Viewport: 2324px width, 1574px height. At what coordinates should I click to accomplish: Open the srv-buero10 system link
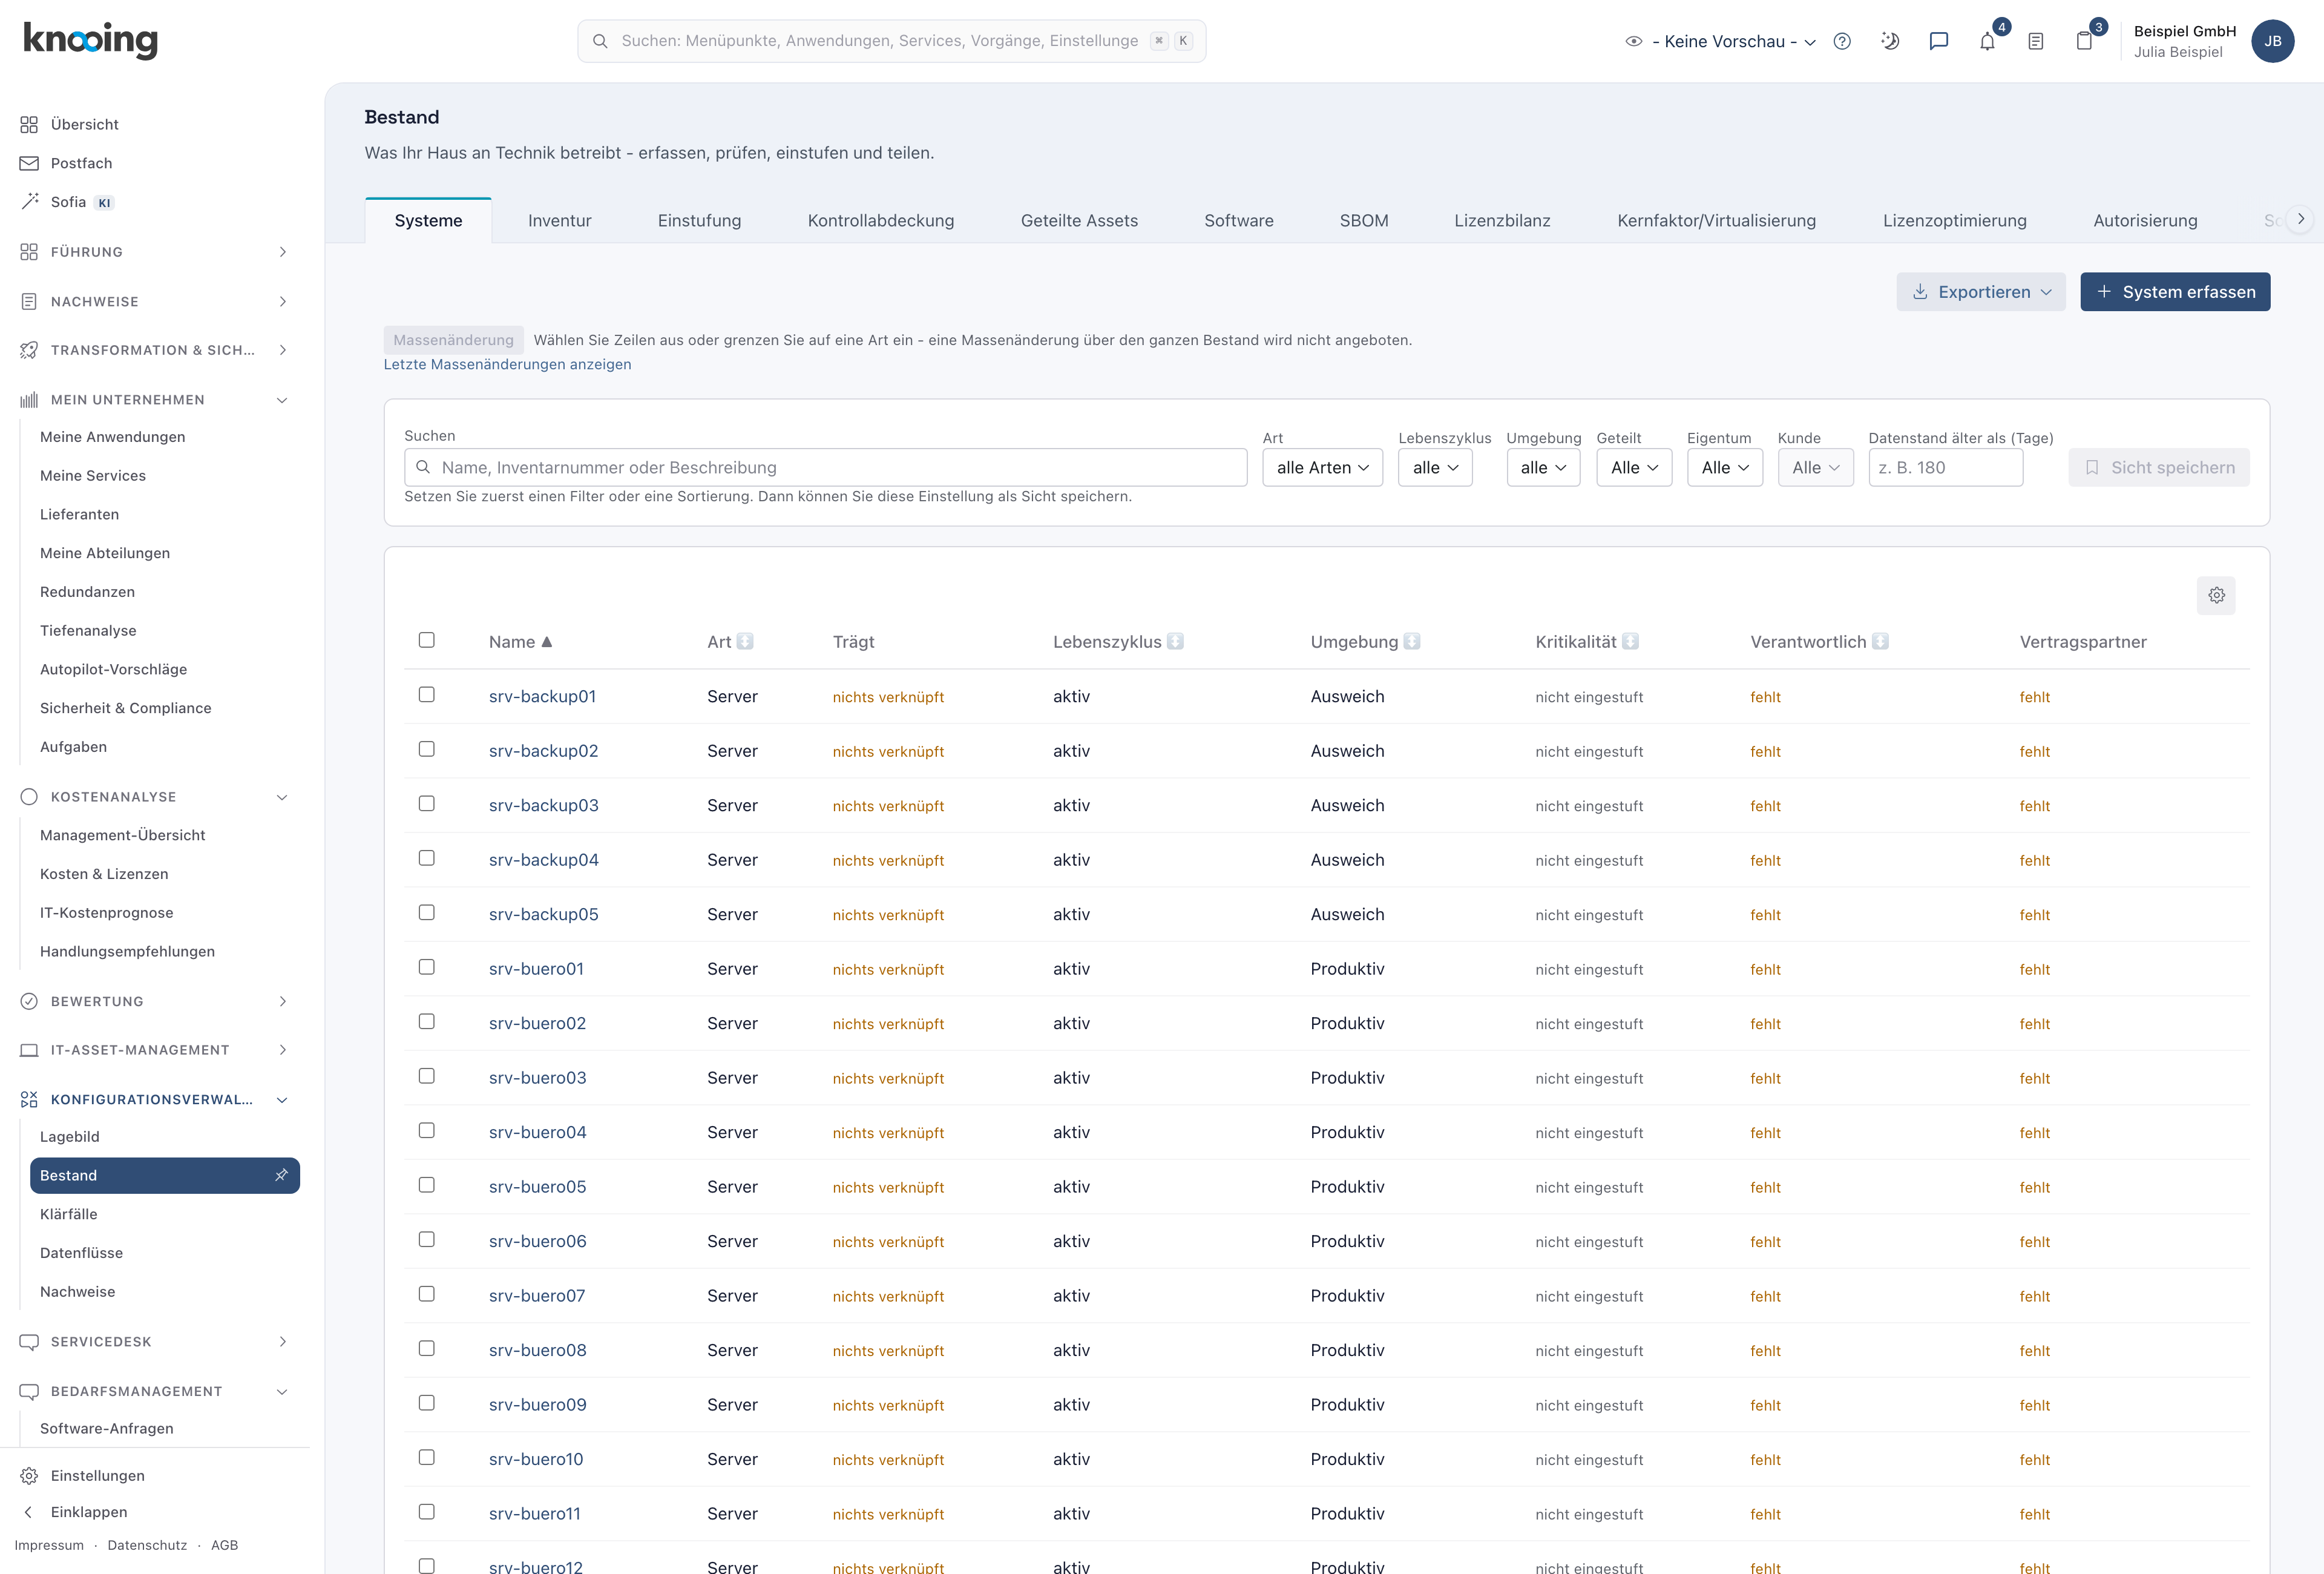coord(535,1459)
